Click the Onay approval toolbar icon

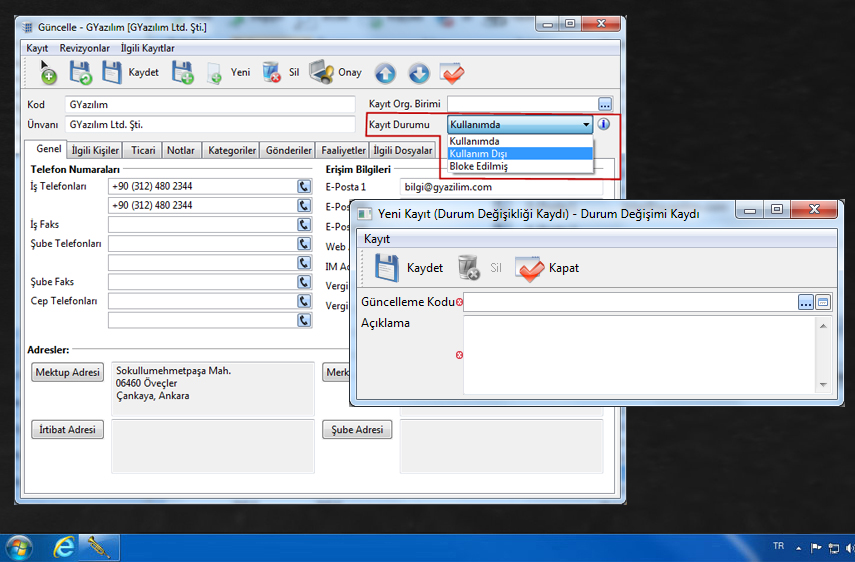[x=321, y=72]
